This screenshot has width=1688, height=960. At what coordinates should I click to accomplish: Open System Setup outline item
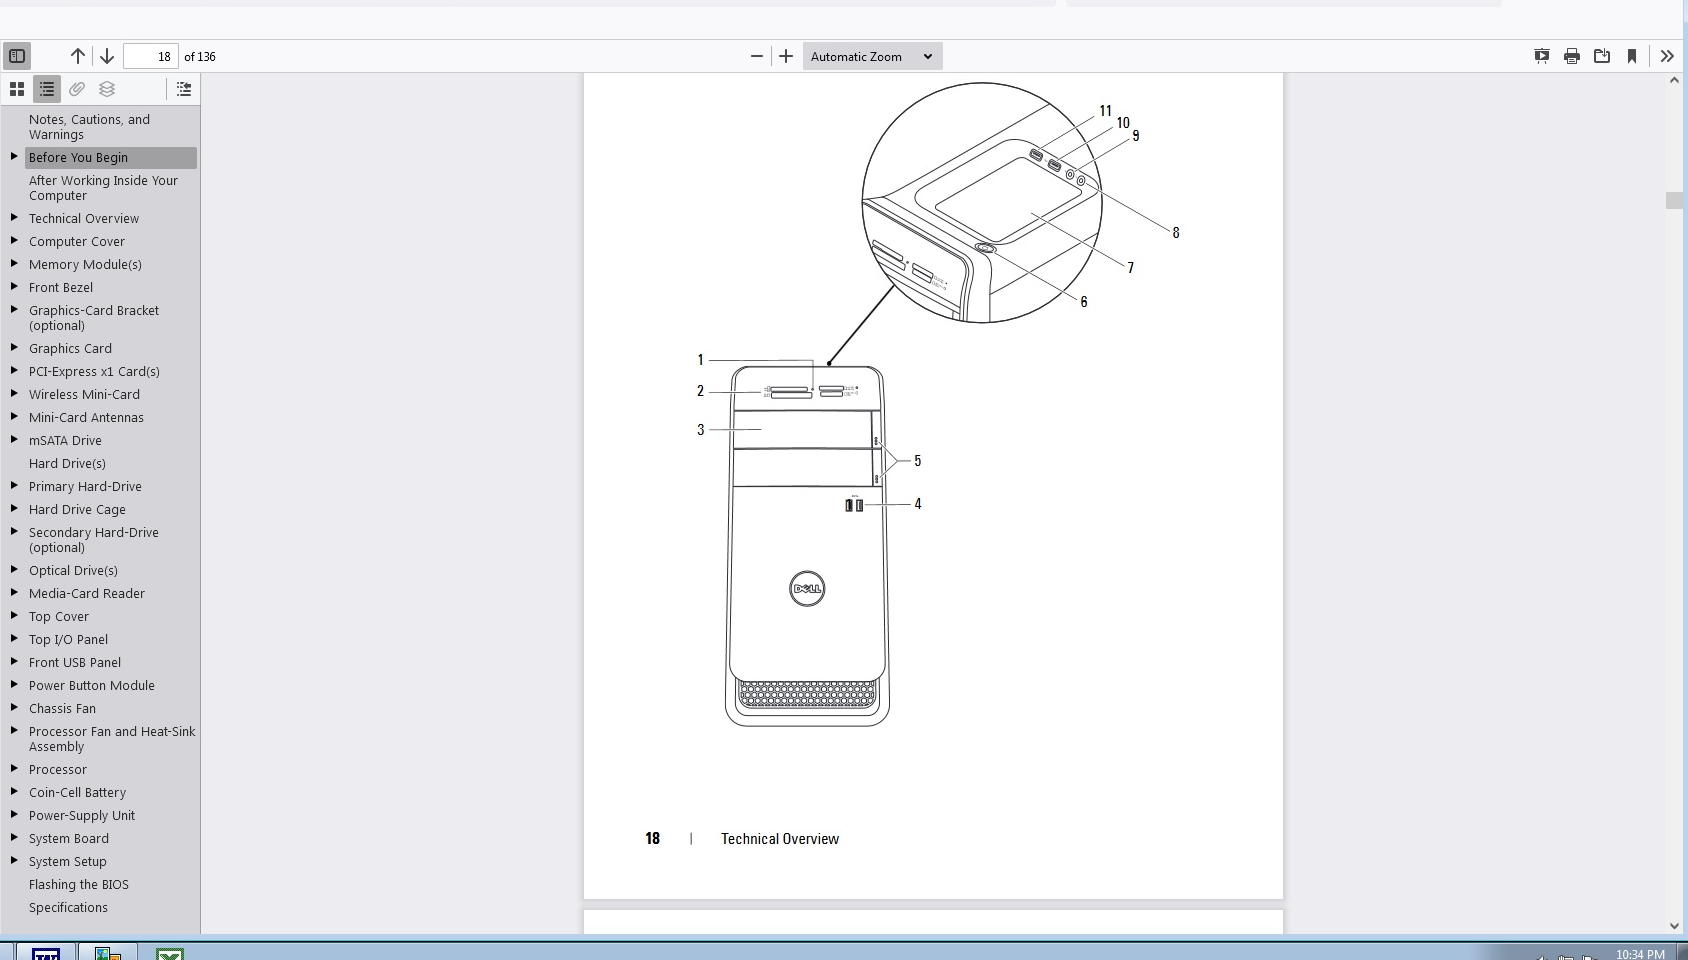pos(67,861)
